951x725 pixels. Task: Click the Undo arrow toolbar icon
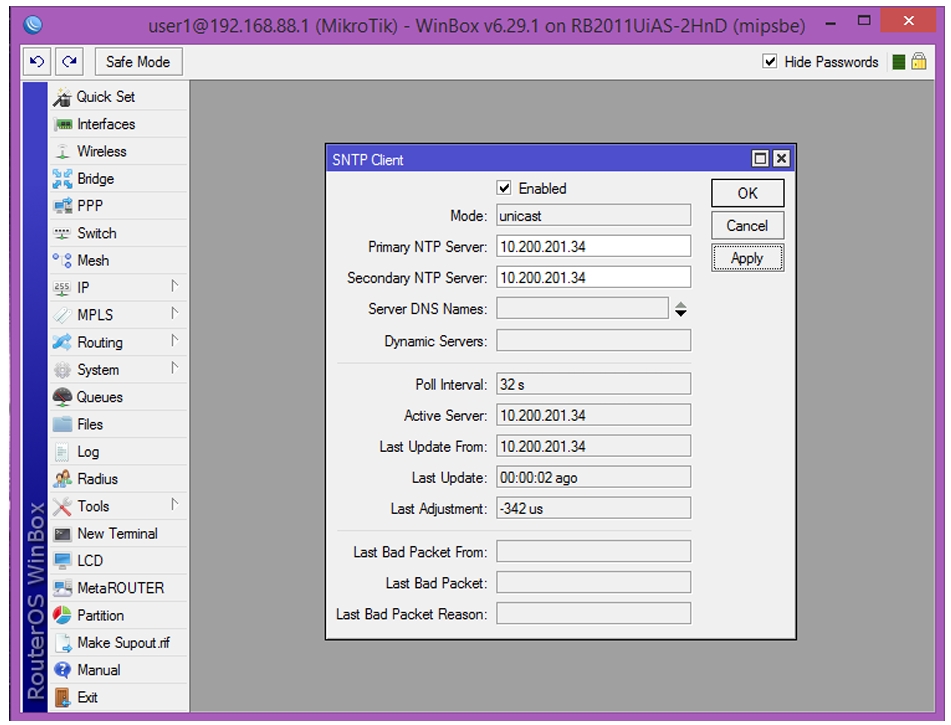37,61
